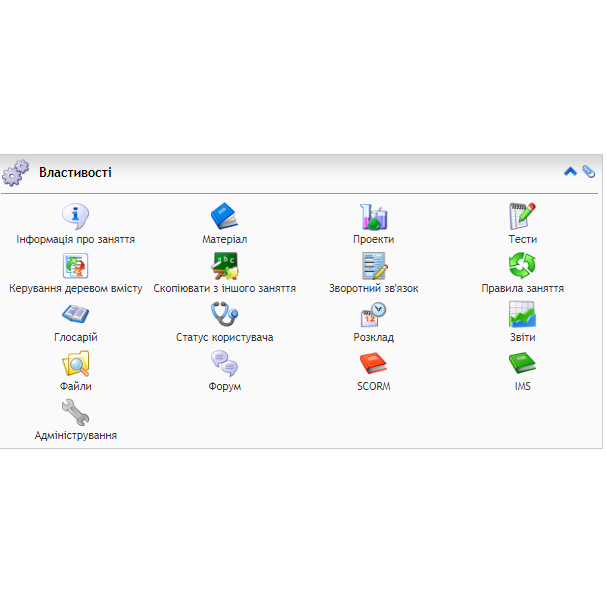This screenshot has height=602, width=606.
Task: Click the Форум speech bubbles icon
Action: coord(225,364)
